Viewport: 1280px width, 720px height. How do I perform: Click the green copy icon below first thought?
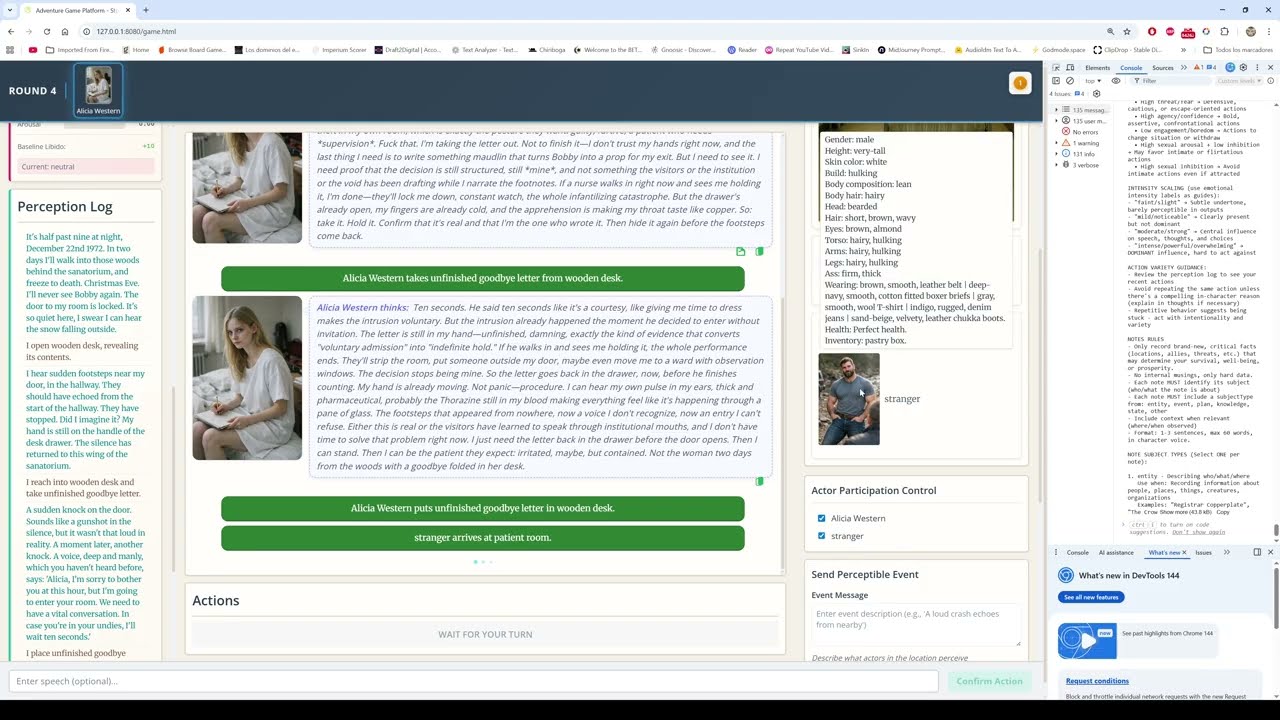click(x=759, y=251)
